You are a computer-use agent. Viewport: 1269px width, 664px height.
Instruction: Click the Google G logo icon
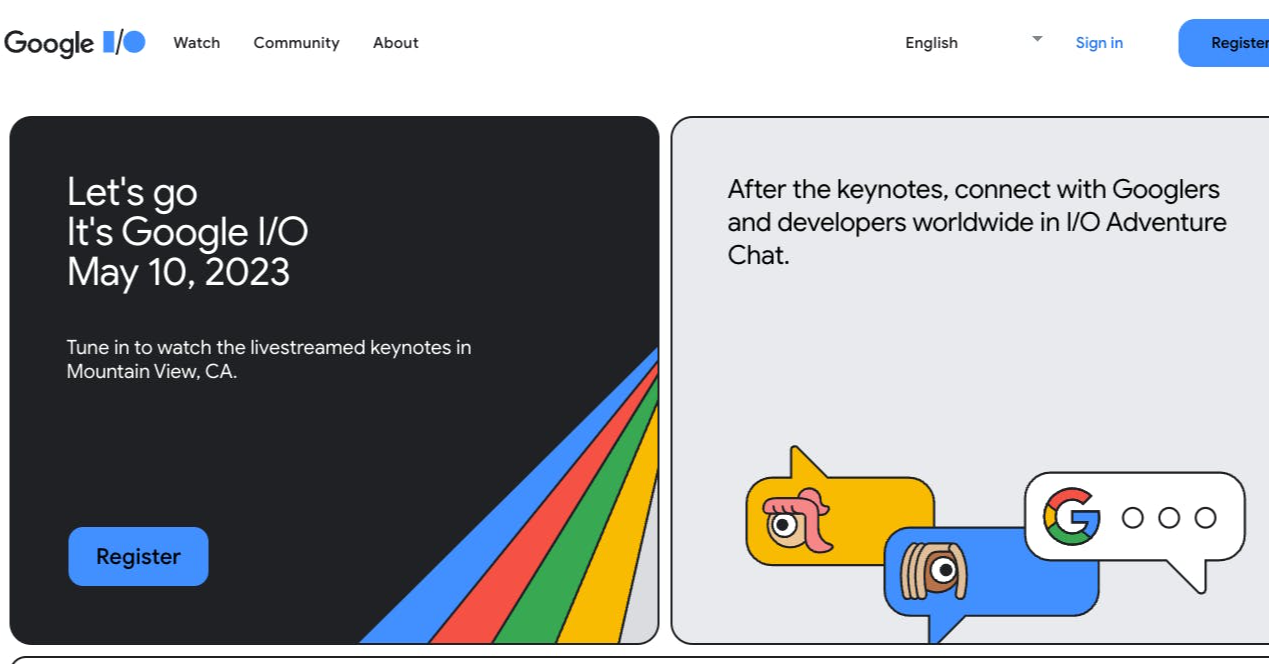(x=1072, y=516)
